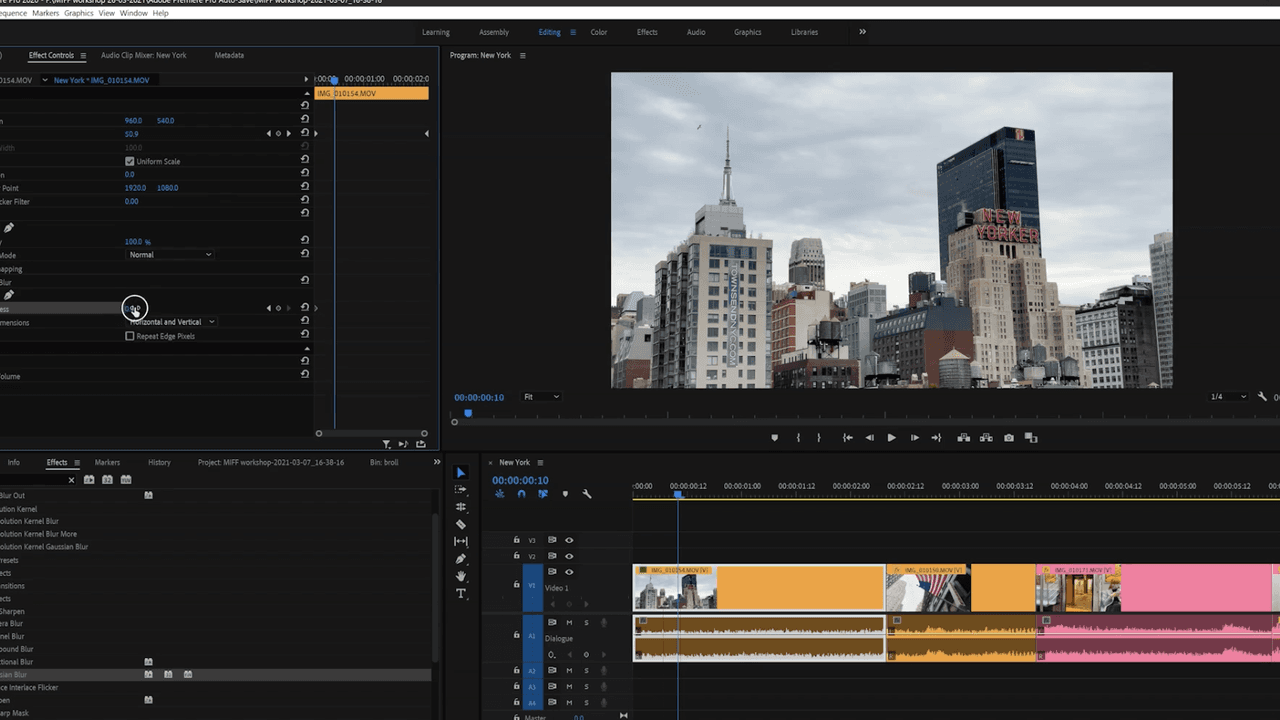Select the Pen tool in Tools panel
The height and width of the screenshot is (720, 1280).
coord(460,559)
